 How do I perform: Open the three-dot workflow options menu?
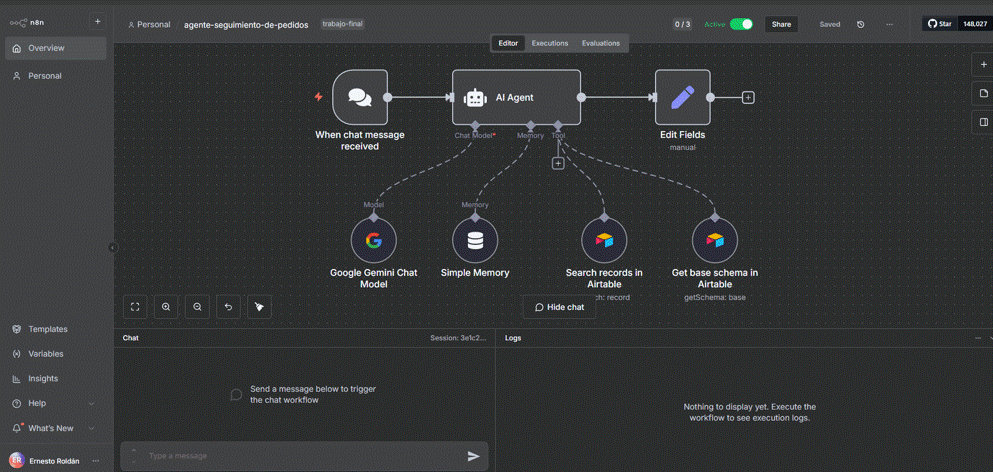click(x=889, y=24)
